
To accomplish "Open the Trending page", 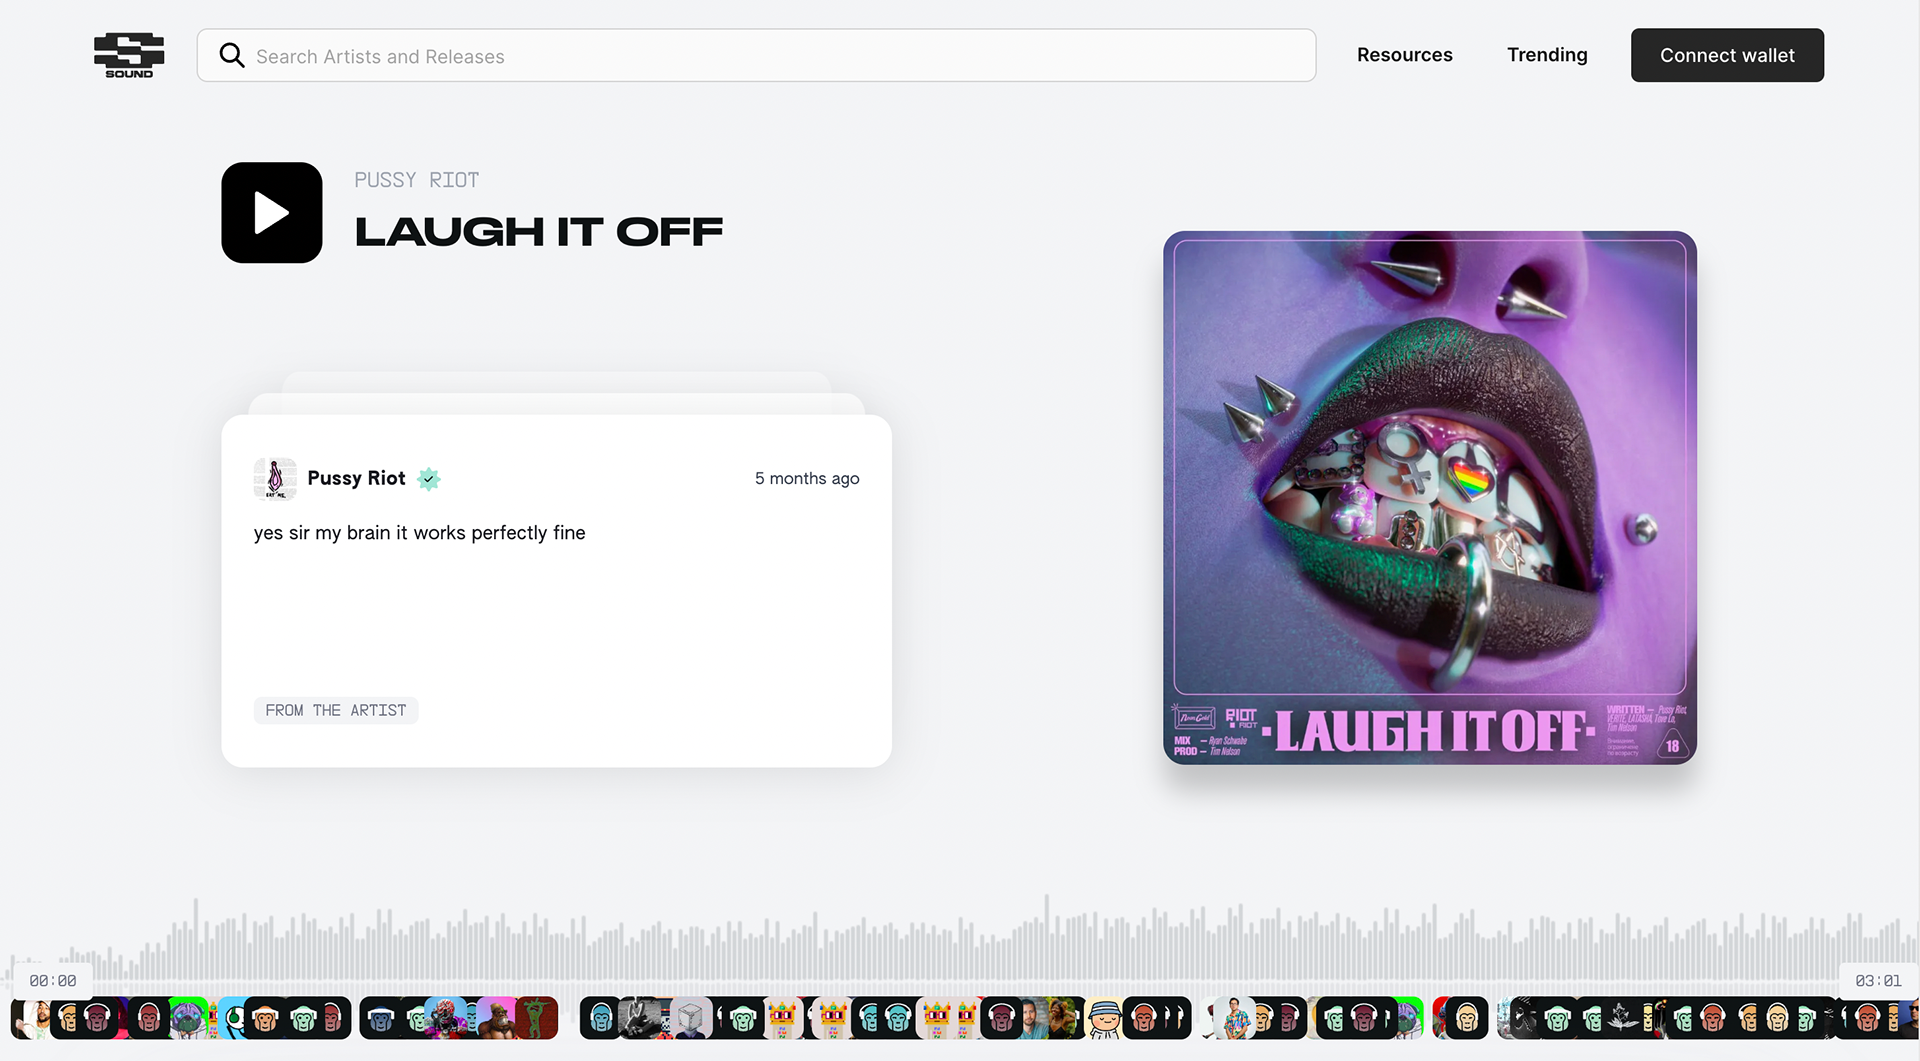I will click(x=1547, y=55).
